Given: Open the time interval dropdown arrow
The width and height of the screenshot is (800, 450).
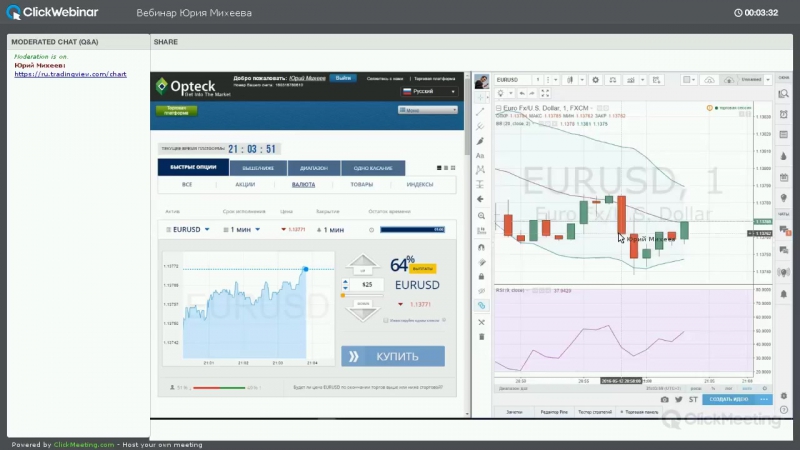Looking at the screenshot, I should (x=556, y=80).
